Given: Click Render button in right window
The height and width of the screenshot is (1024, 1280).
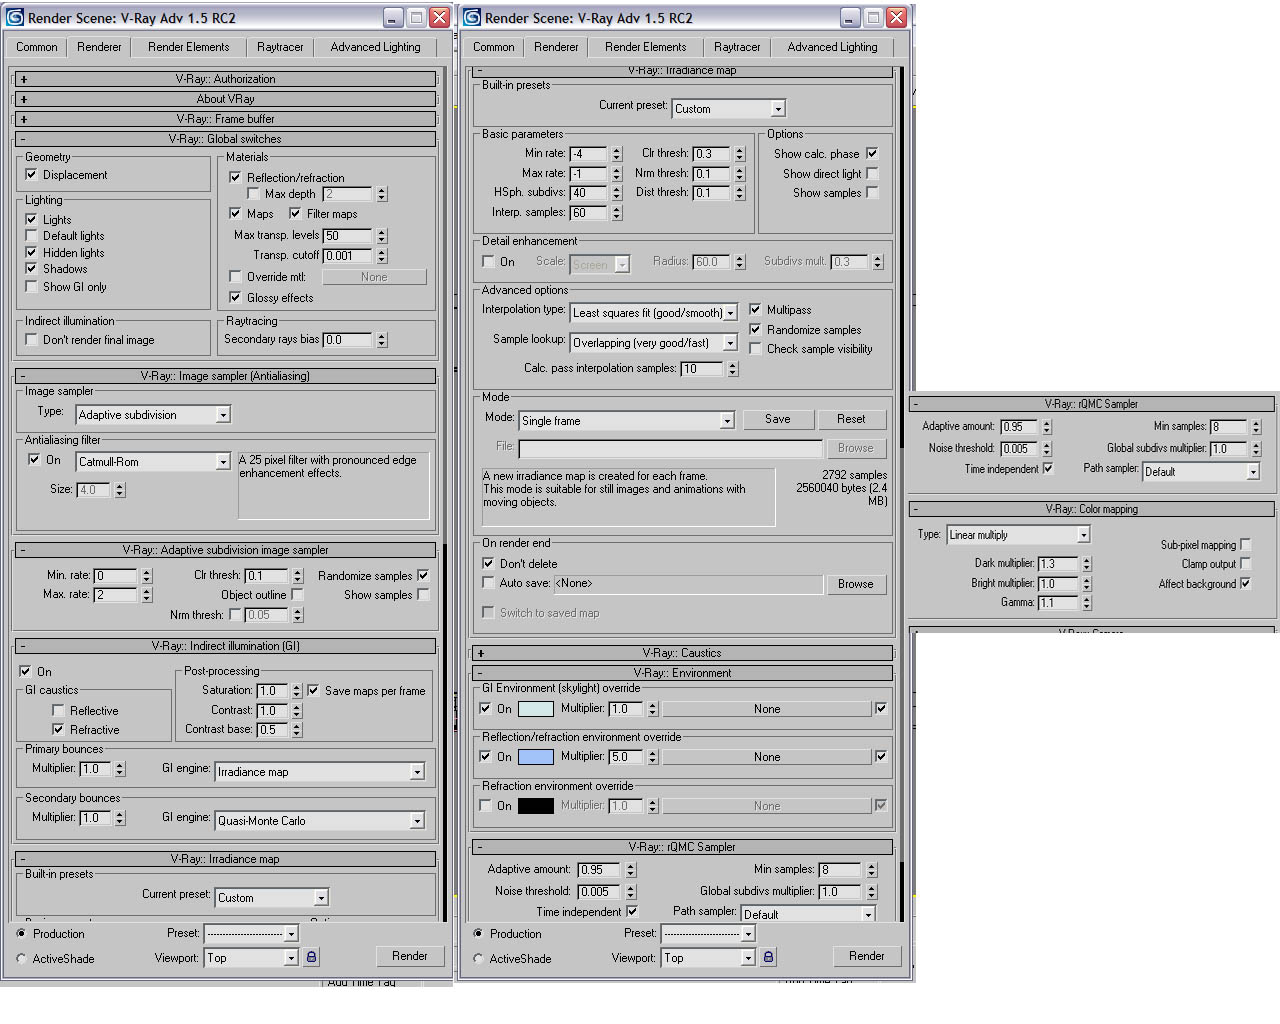Looking at the screenshot, I should 867,956.
